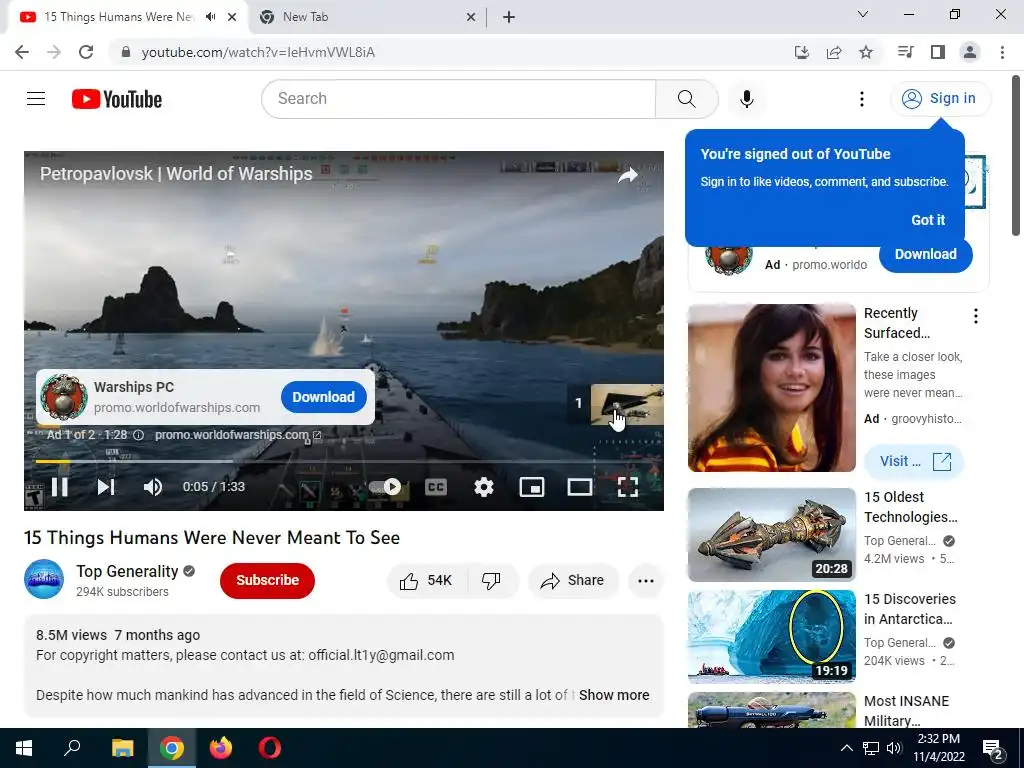The height and width of the screenshot is (768, 1024).
Task: Click the Sign in button
Action: tap(940, 99)
